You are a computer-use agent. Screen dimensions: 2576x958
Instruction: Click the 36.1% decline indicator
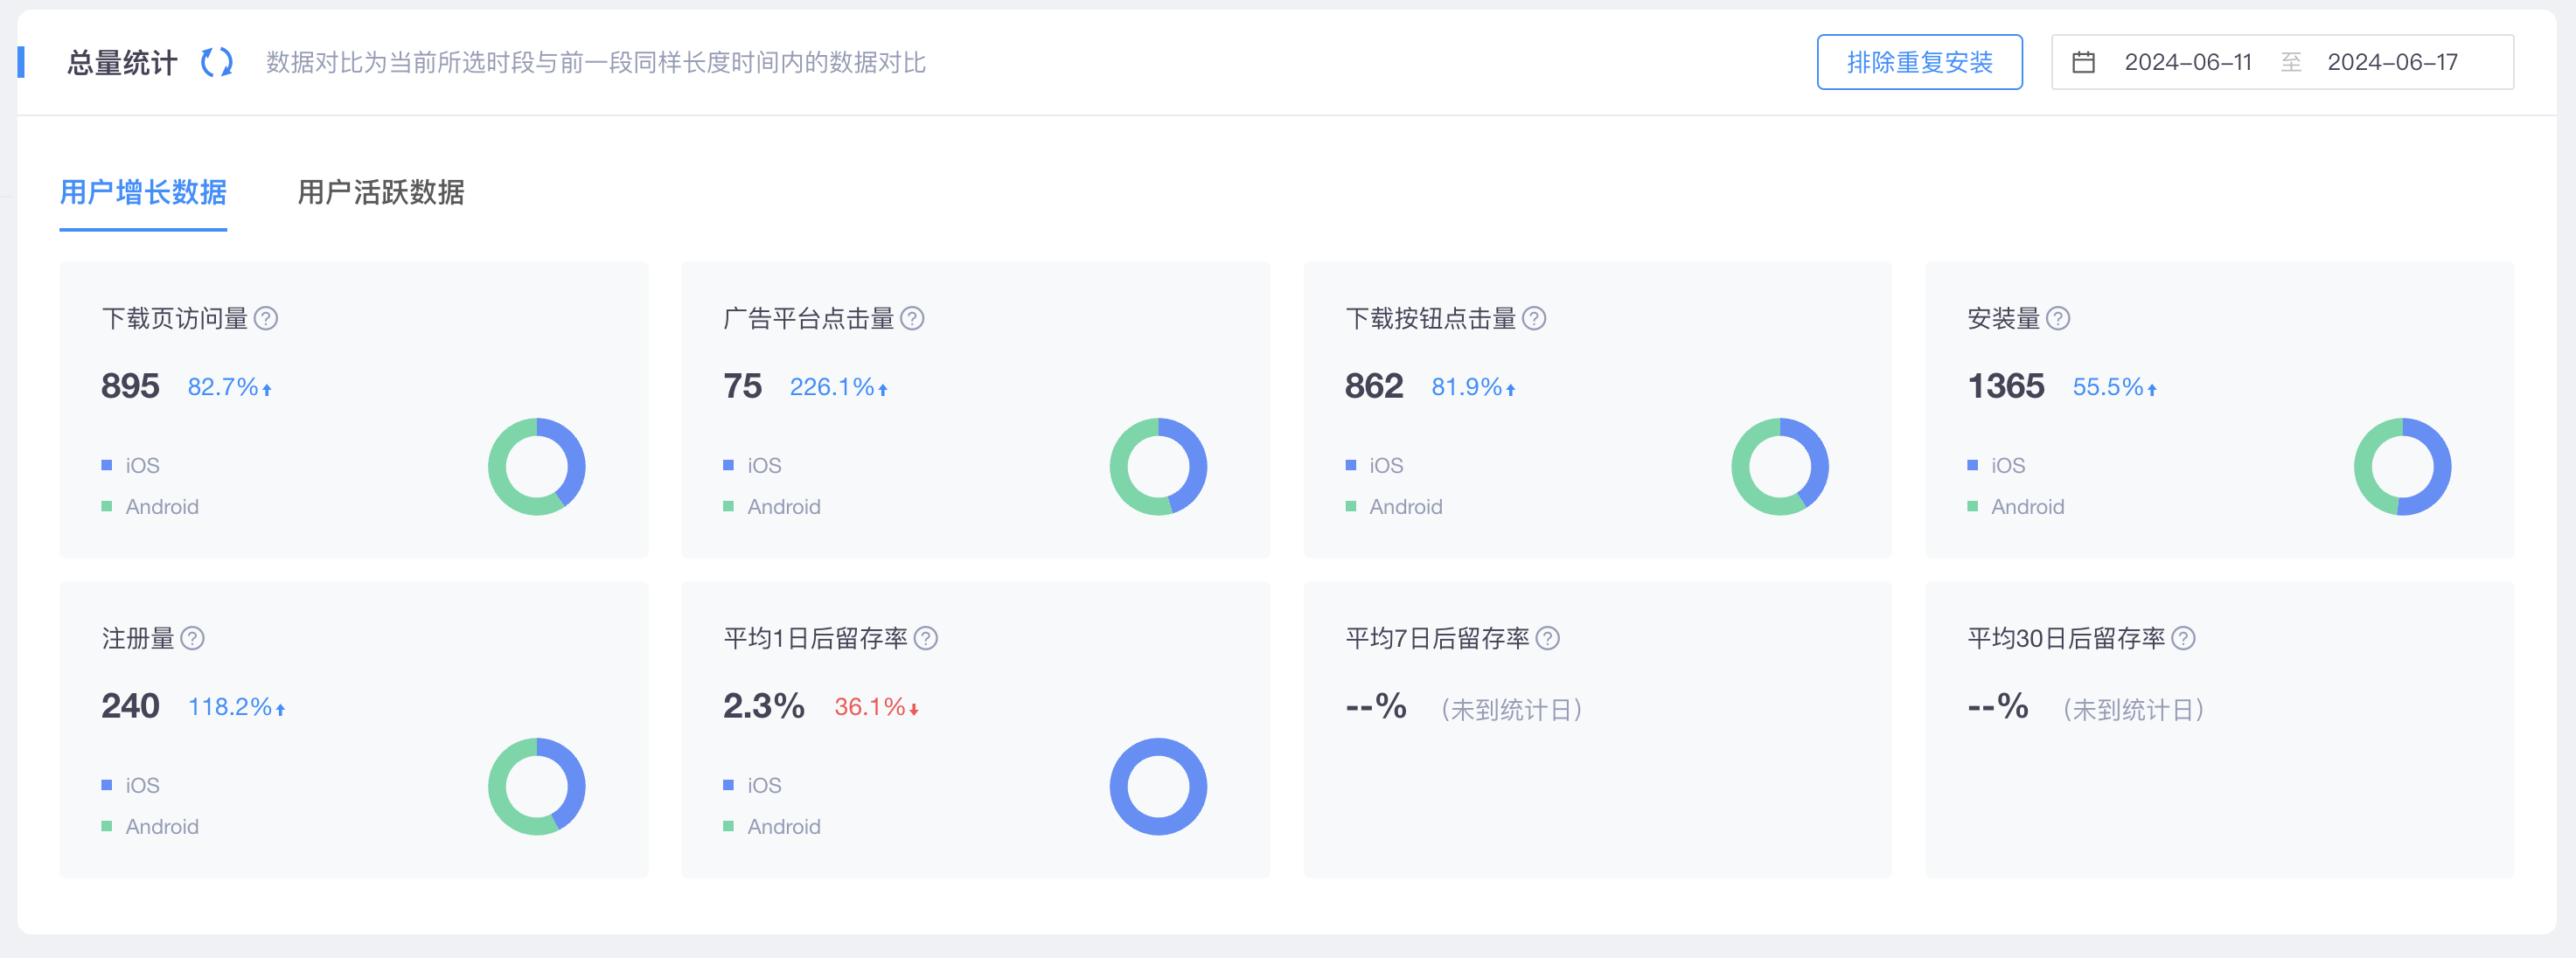click(x=876, y=707)
